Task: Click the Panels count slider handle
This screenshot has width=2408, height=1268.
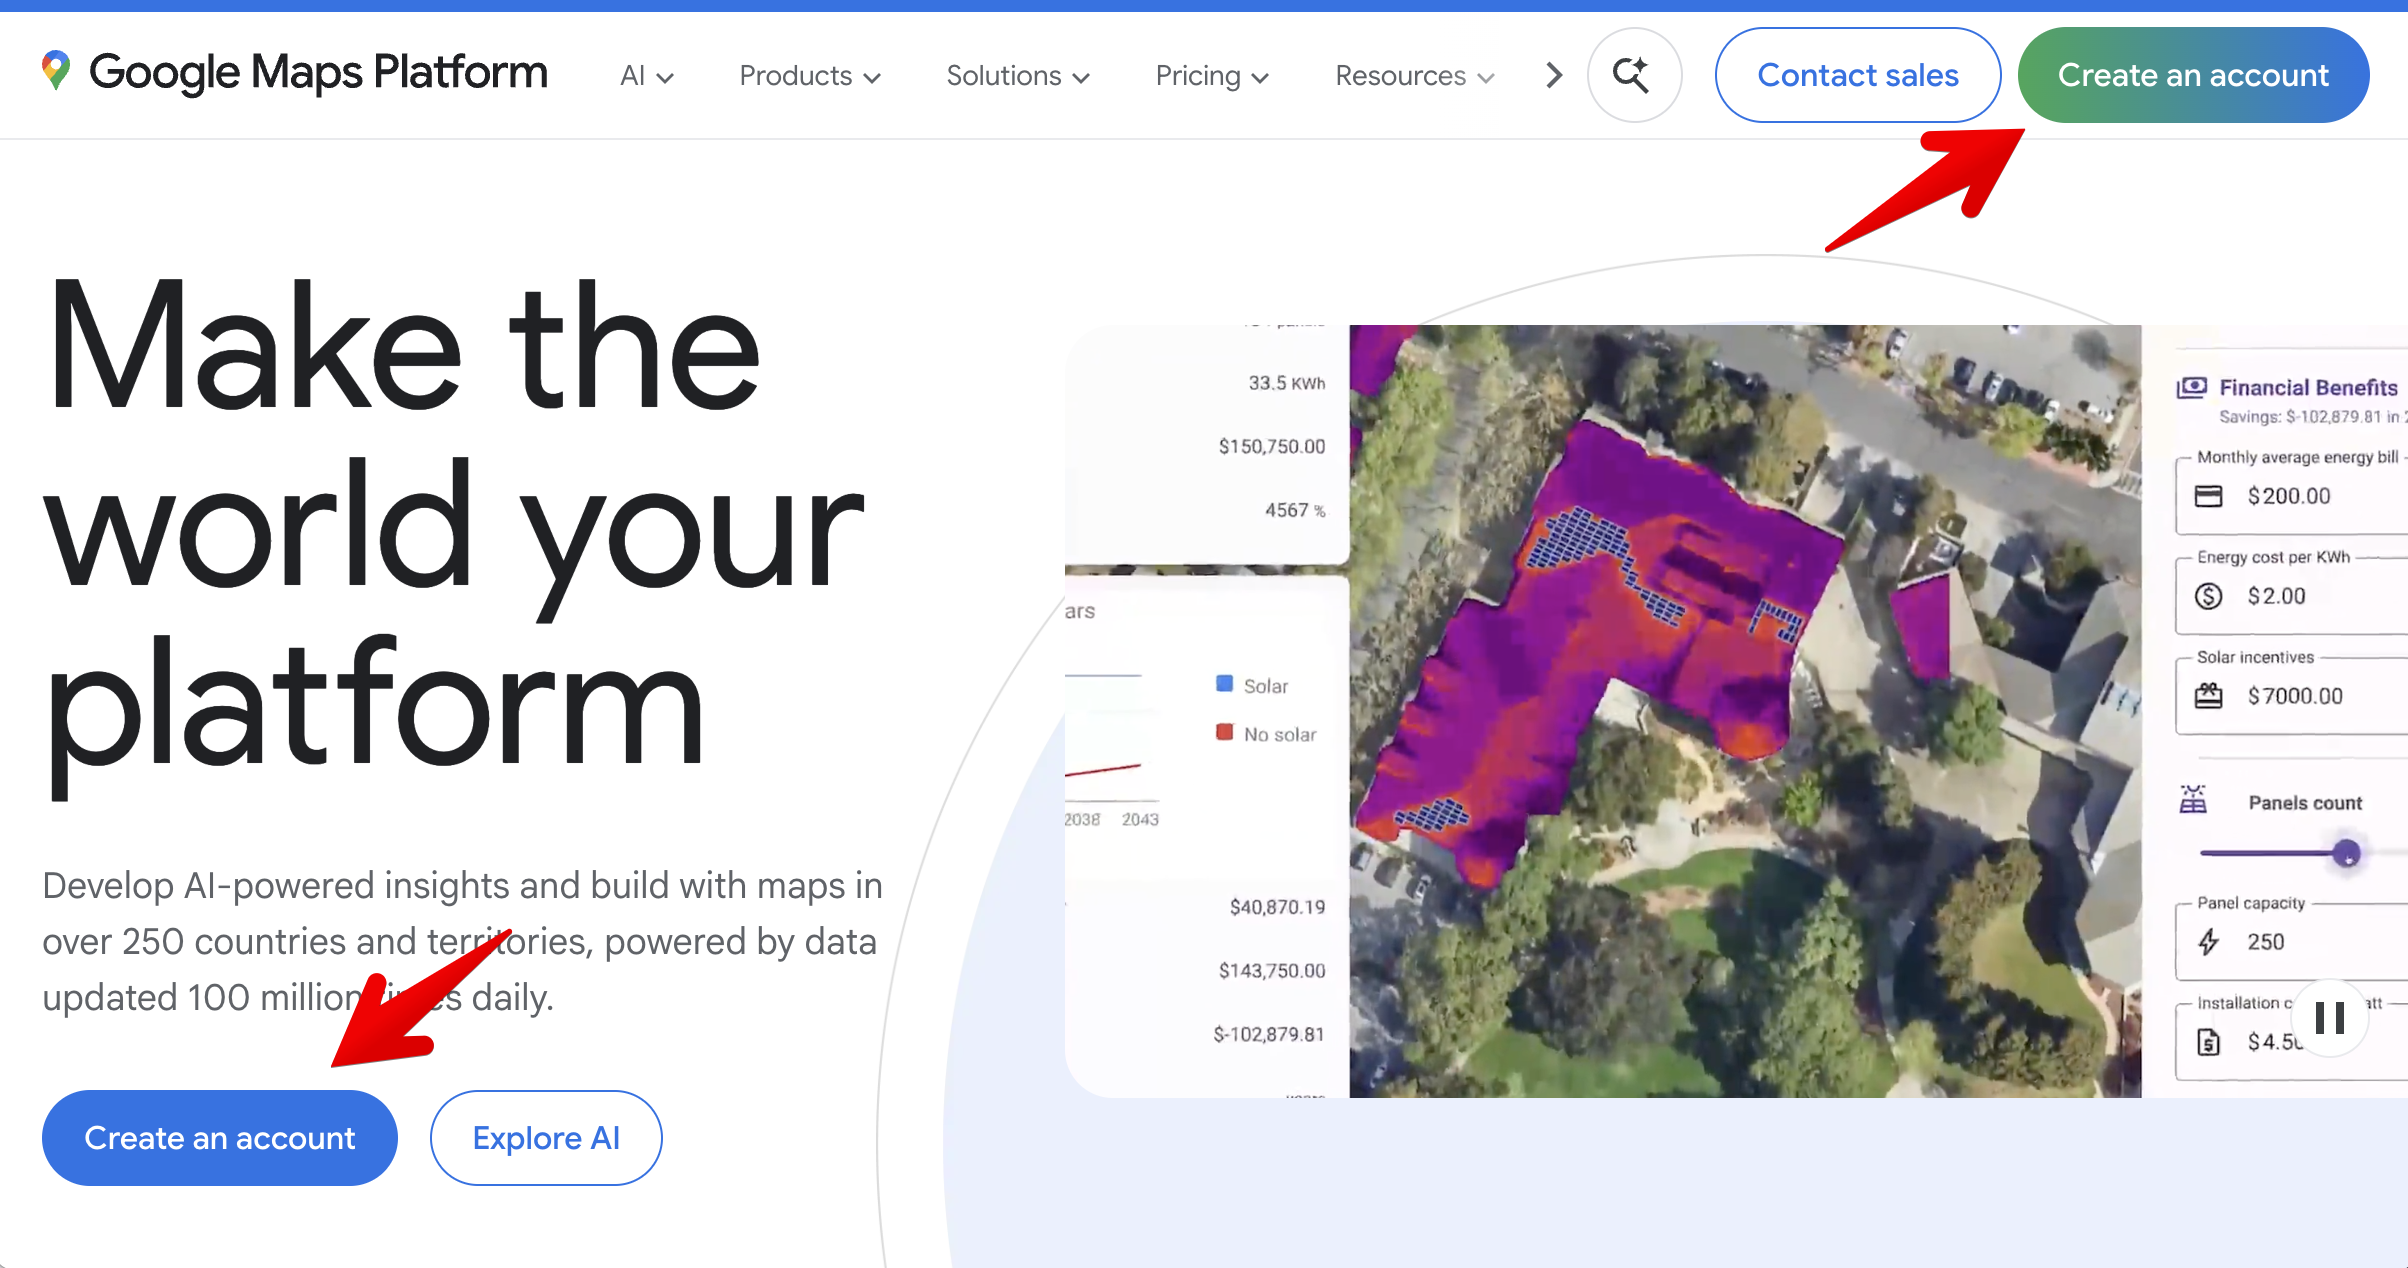Action: point(2346,853)
